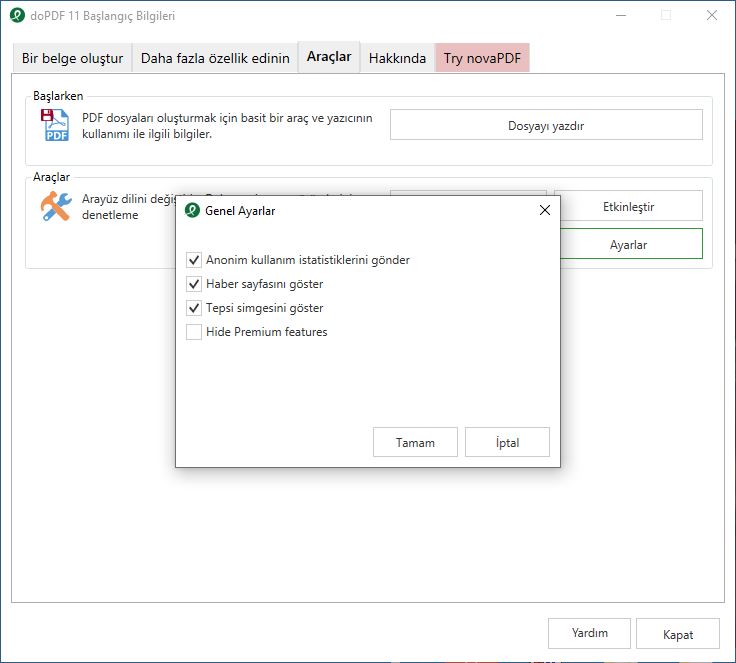Select the Araçlar tab
736x663 pixels.
[x=329, y=57]
